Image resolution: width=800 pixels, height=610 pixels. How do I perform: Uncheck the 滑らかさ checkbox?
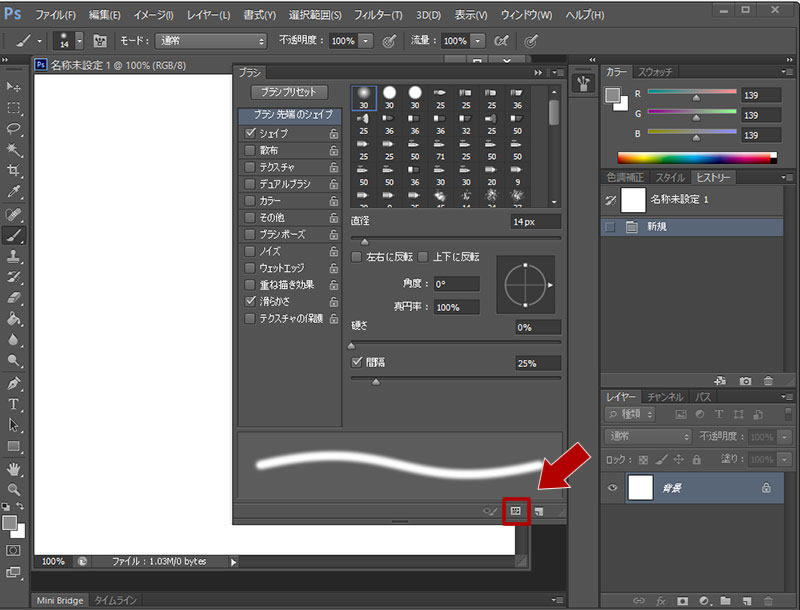(250, 301)
